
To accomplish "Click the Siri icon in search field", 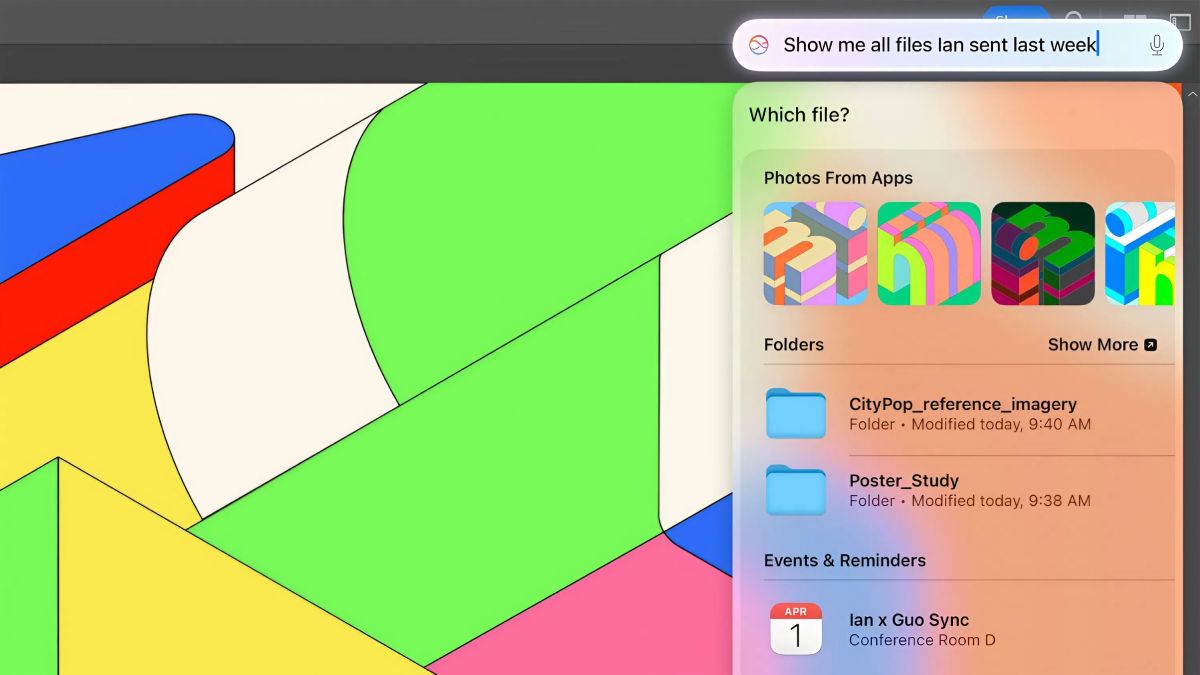I will (x=759, y=45).
